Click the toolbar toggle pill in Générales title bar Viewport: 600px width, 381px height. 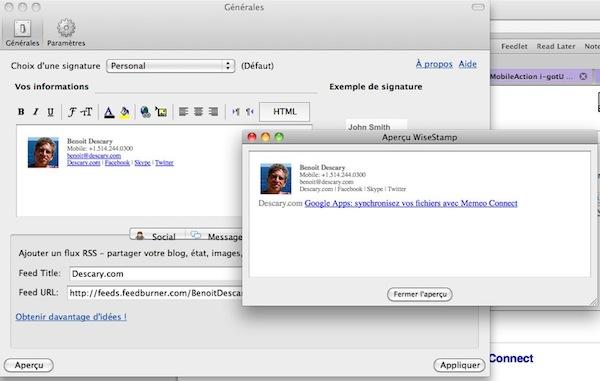coord(478,7)
